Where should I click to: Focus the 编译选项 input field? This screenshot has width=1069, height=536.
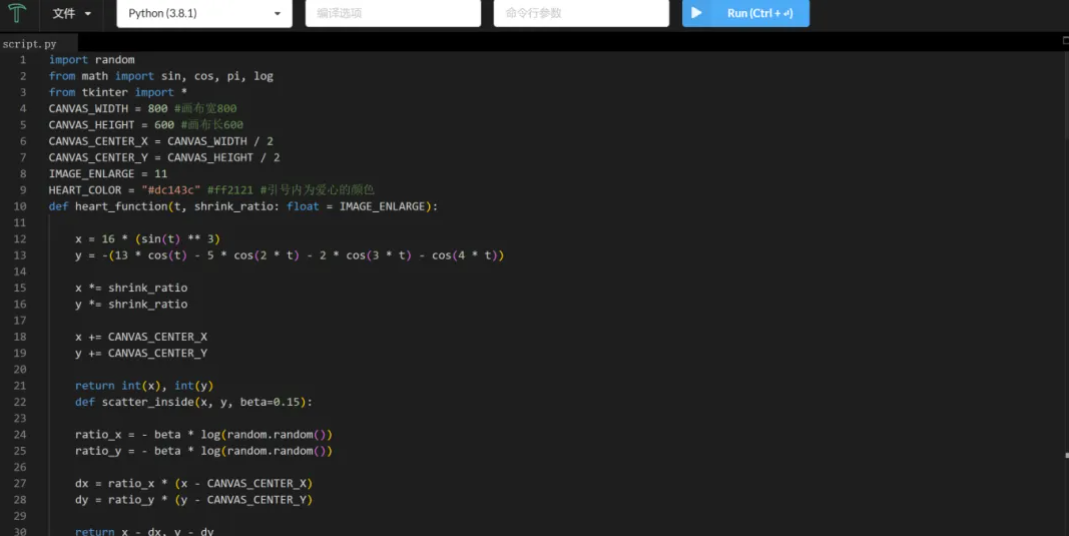[x=392, y=14]
